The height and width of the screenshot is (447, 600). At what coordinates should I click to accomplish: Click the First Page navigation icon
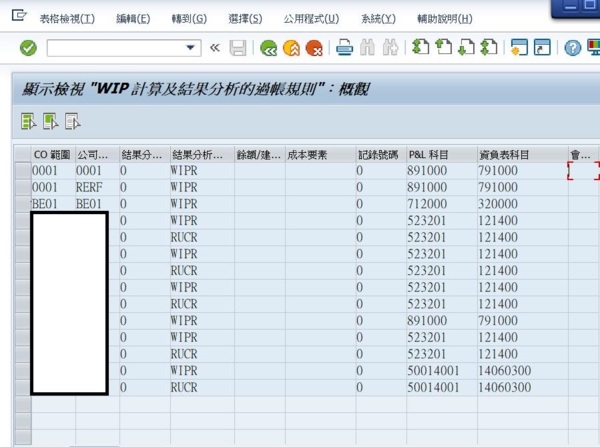point(420,48)
